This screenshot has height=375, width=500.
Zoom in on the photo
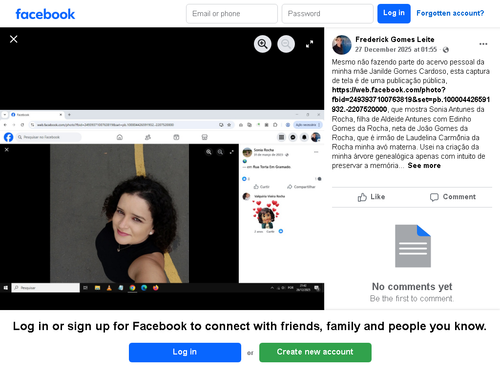[x=263, y=44]
